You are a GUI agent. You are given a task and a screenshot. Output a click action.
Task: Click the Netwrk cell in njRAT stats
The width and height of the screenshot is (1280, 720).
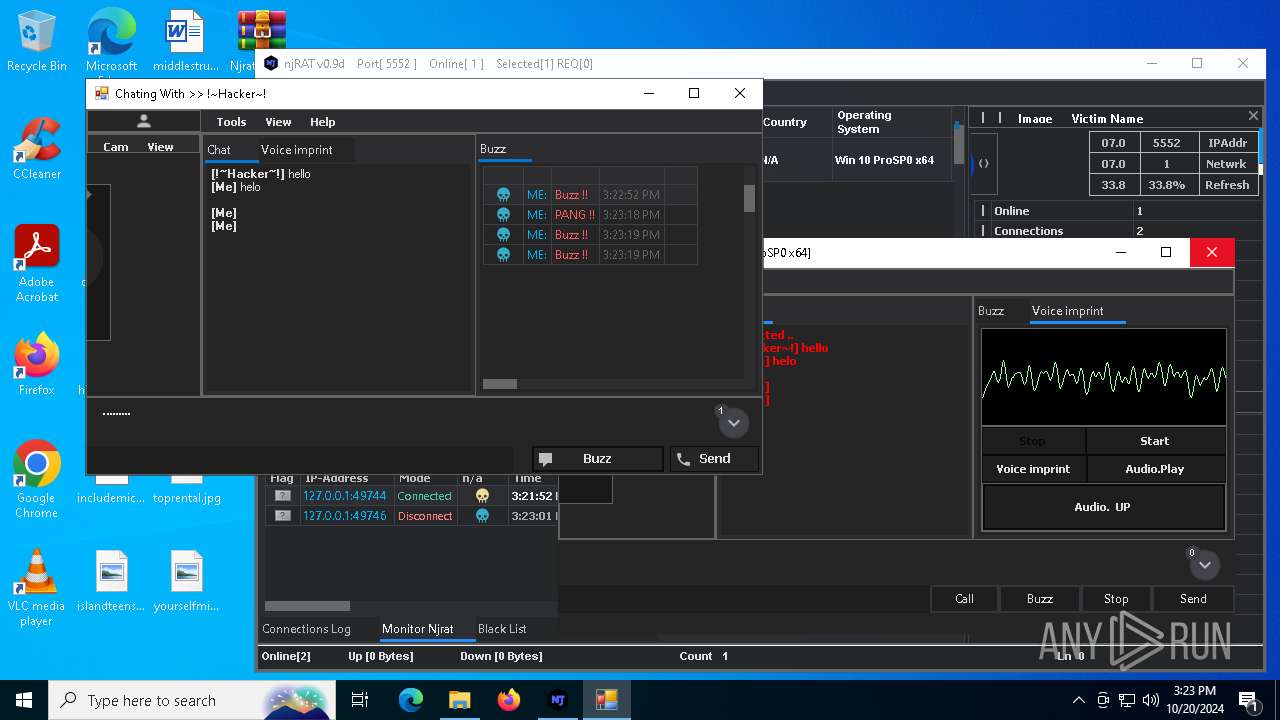pyautogui.click(x=1227, y=164)
